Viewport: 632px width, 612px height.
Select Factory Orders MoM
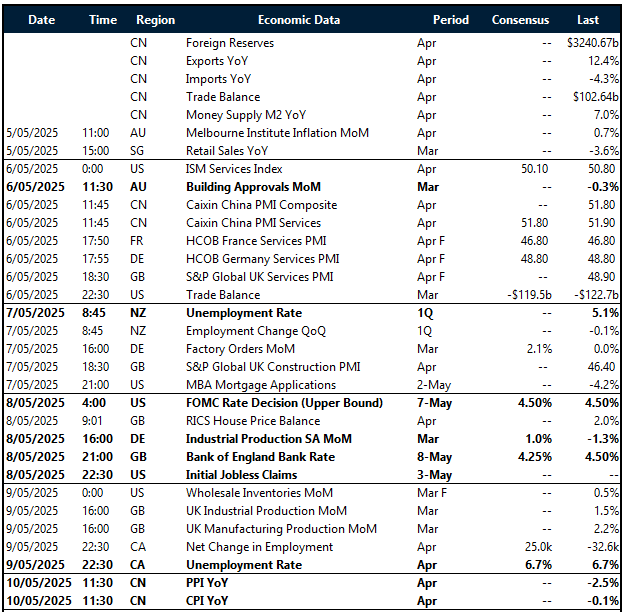[x=240, y=349]
